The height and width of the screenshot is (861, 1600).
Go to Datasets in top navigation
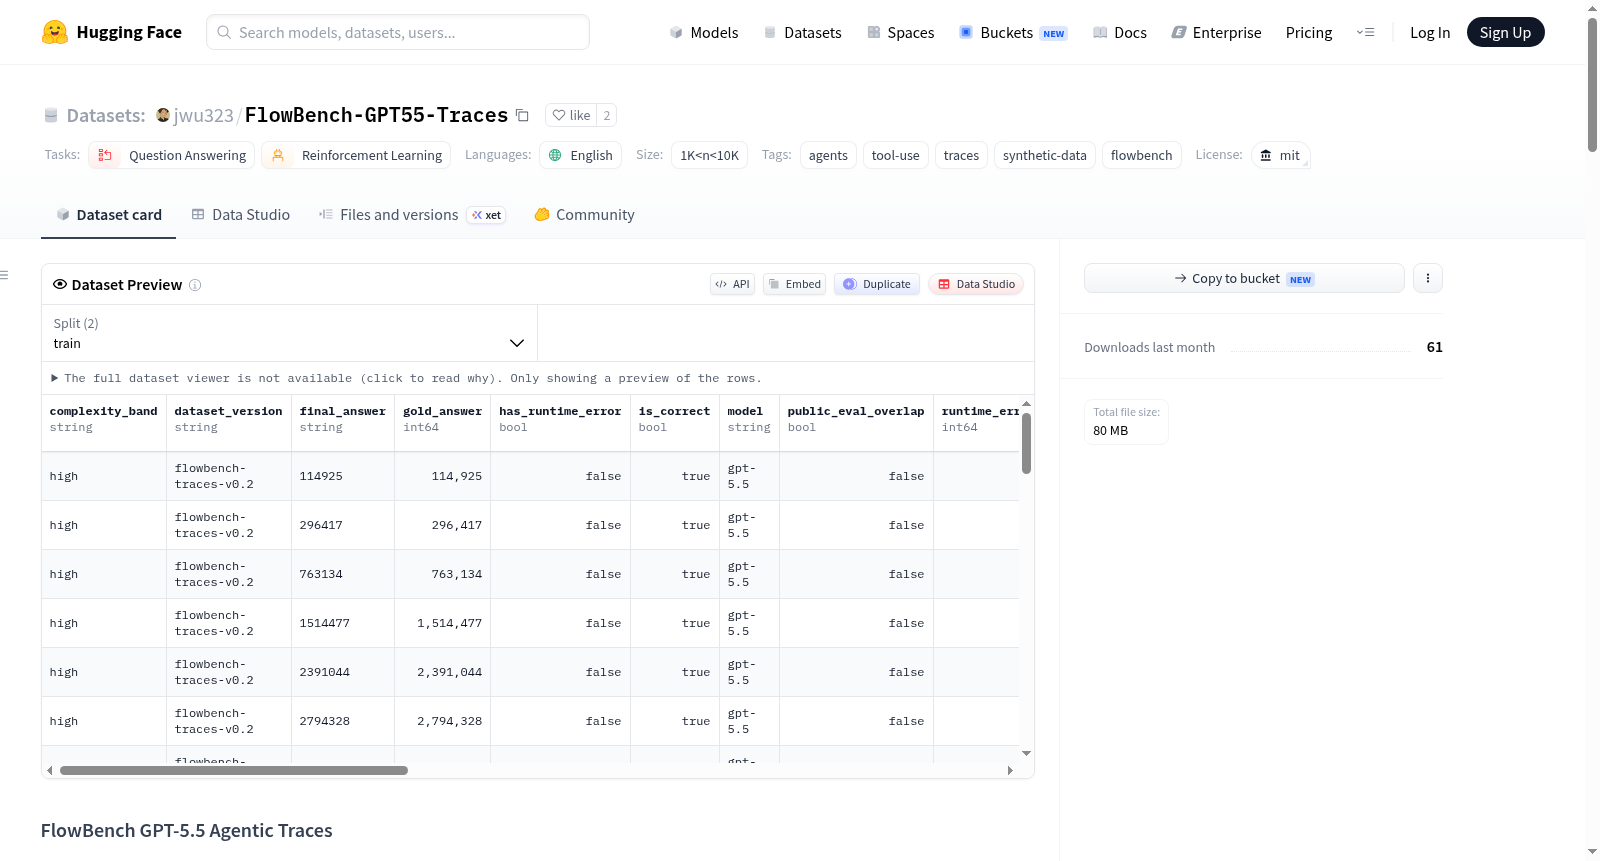(802, 32)
